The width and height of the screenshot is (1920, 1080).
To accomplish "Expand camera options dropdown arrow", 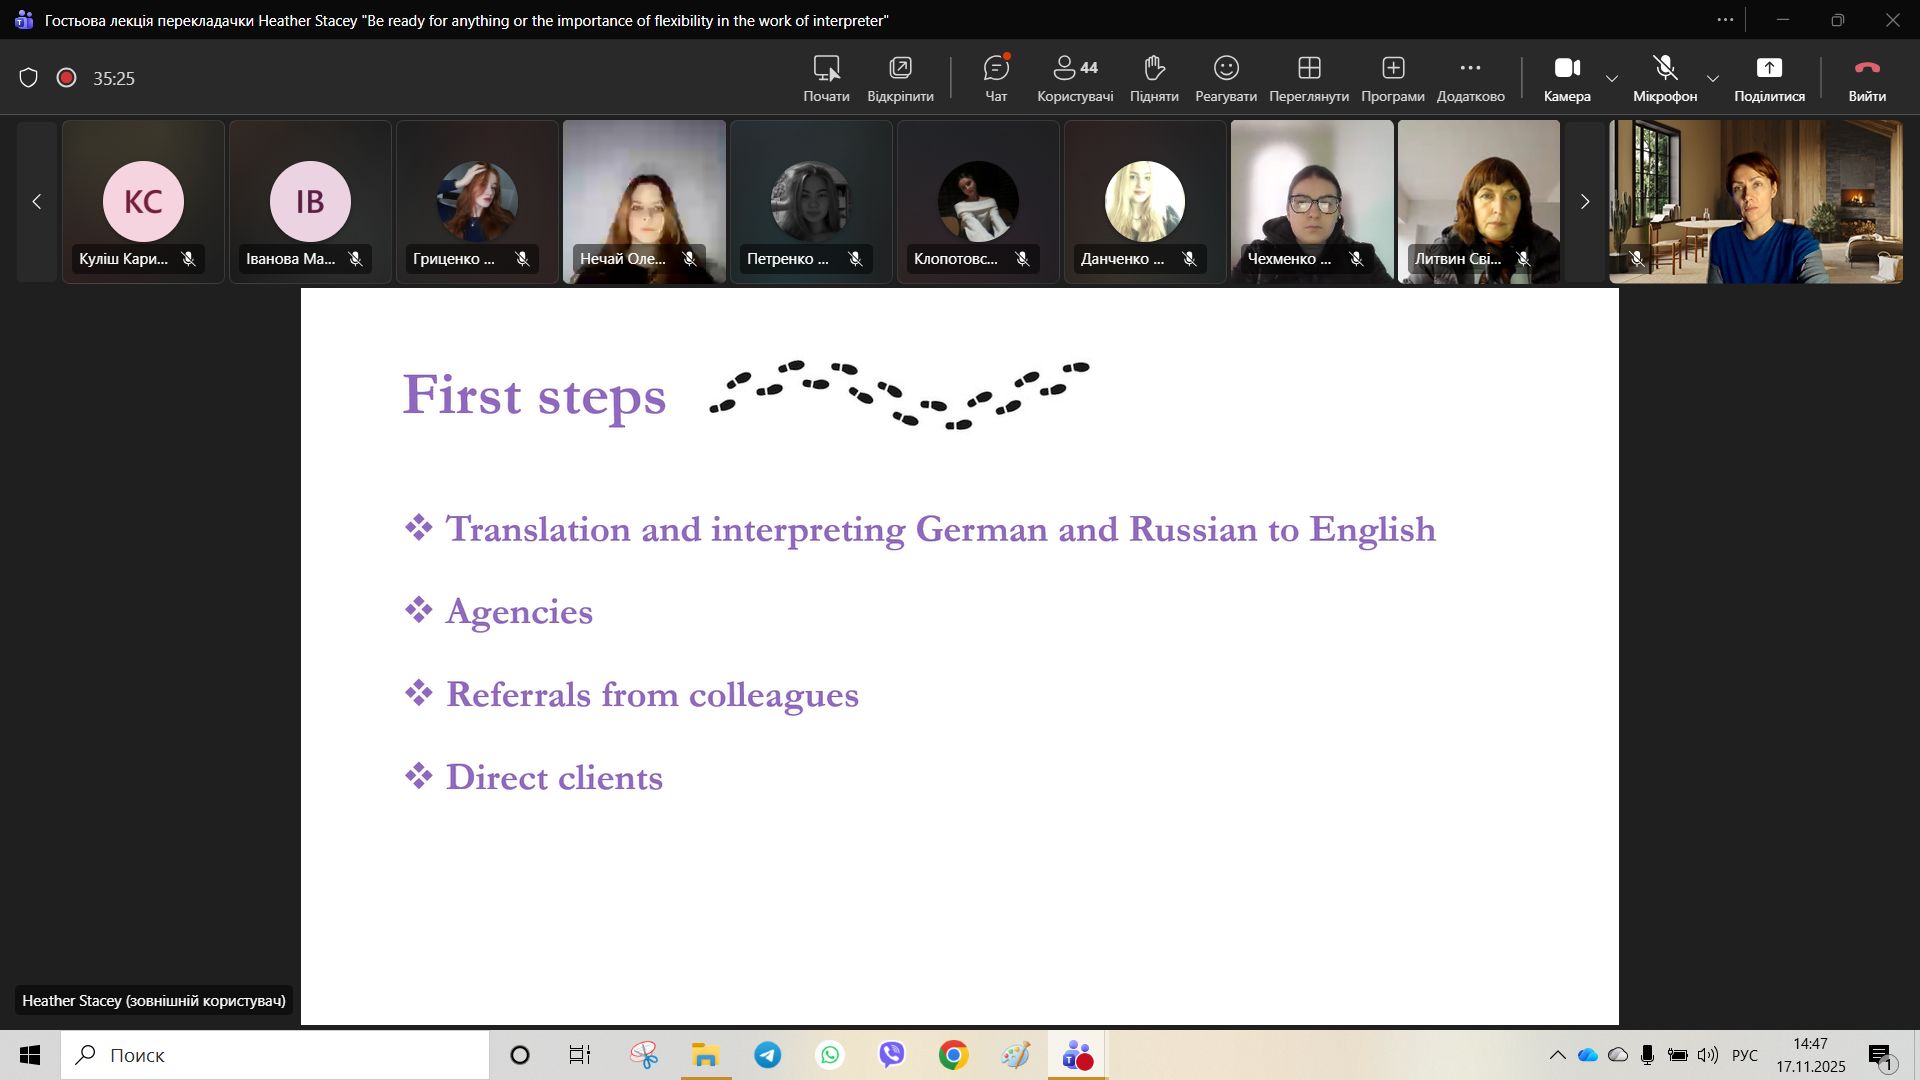I will pyautogui.click(x=1612, y=78).
